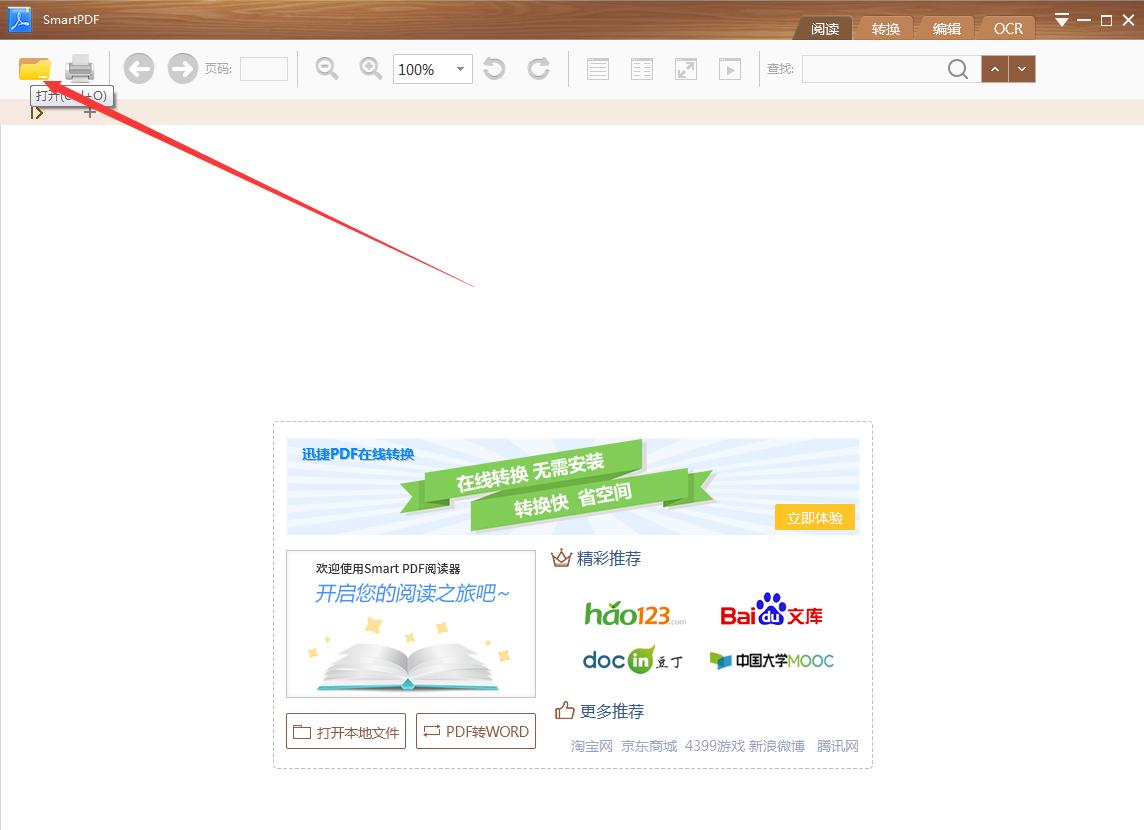The width and height of the screenshot is (1144, 830).
Task: Select the zoom out magnifier icon
Action: pos(325,69)
